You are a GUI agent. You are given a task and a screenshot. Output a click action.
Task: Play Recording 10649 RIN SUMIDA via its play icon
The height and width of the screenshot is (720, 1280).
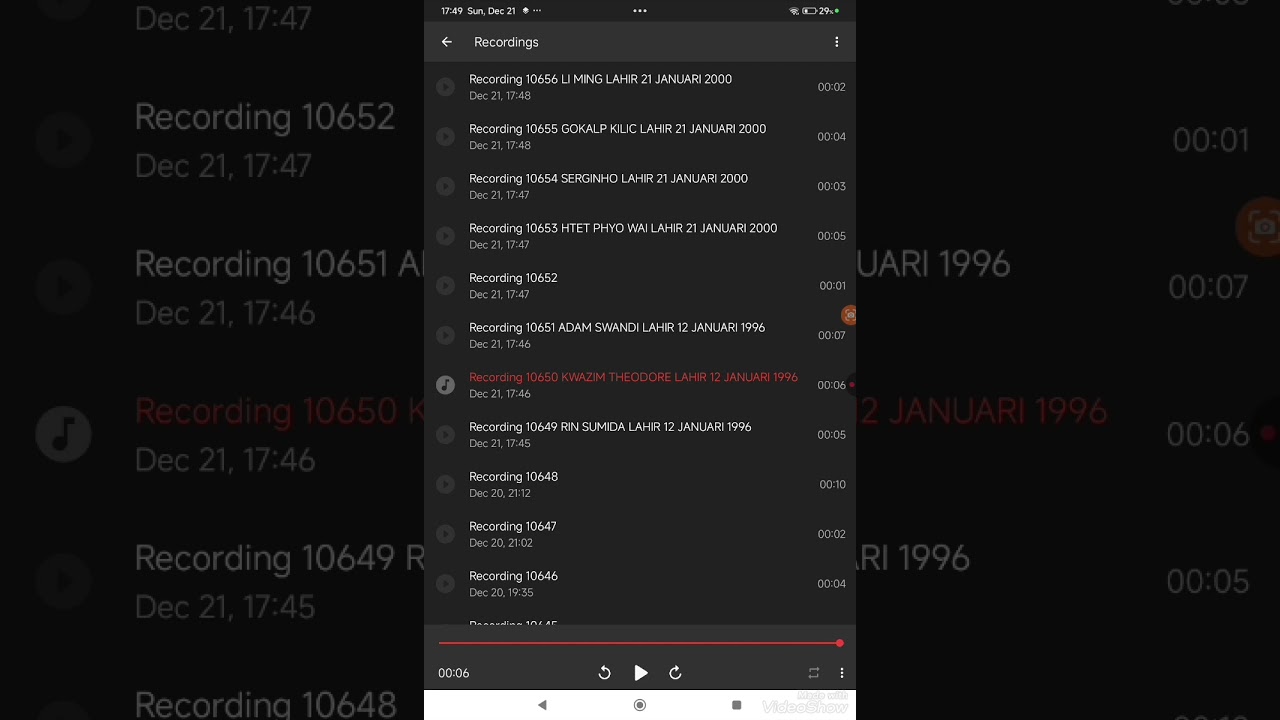(x=446, y=435)
